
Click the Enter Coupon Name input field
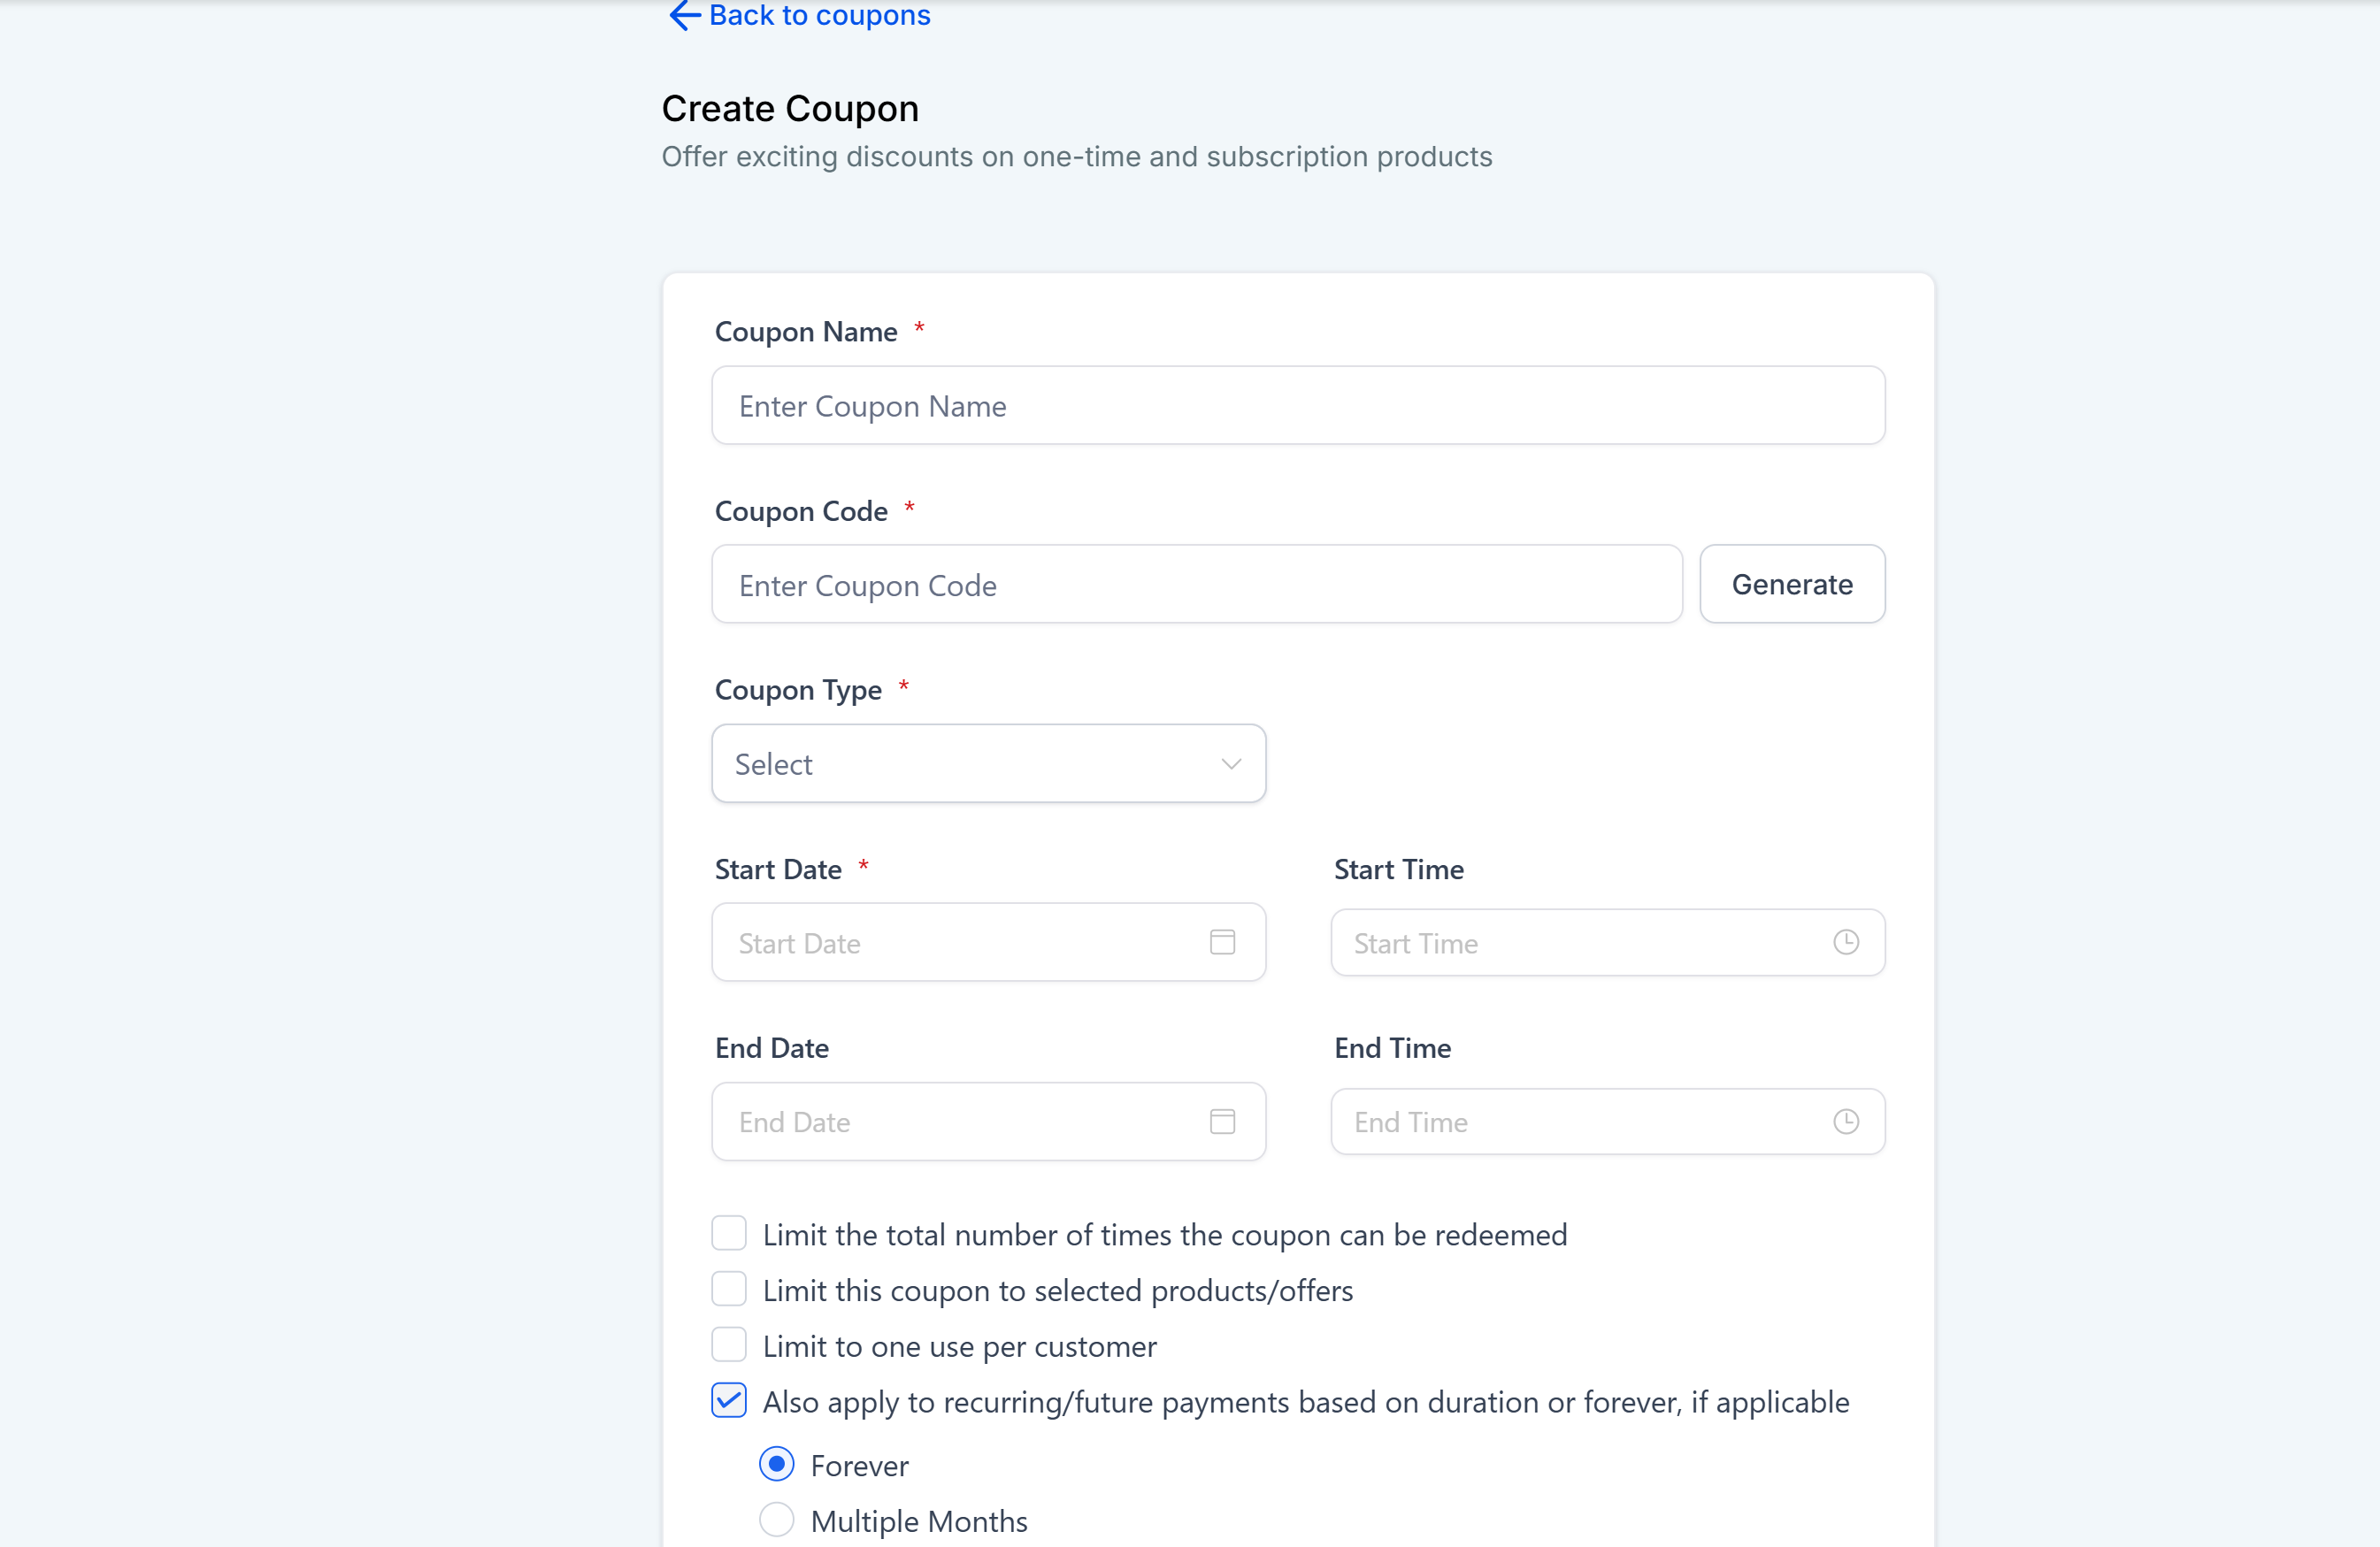(1297, 405)
